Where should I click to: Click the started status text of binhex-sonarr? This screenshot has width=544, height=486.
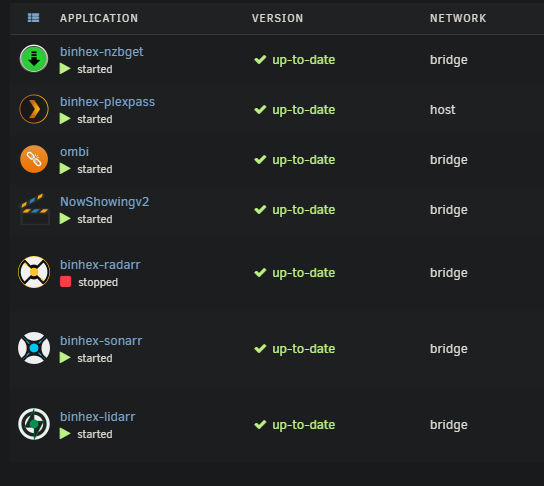(95, 358)
